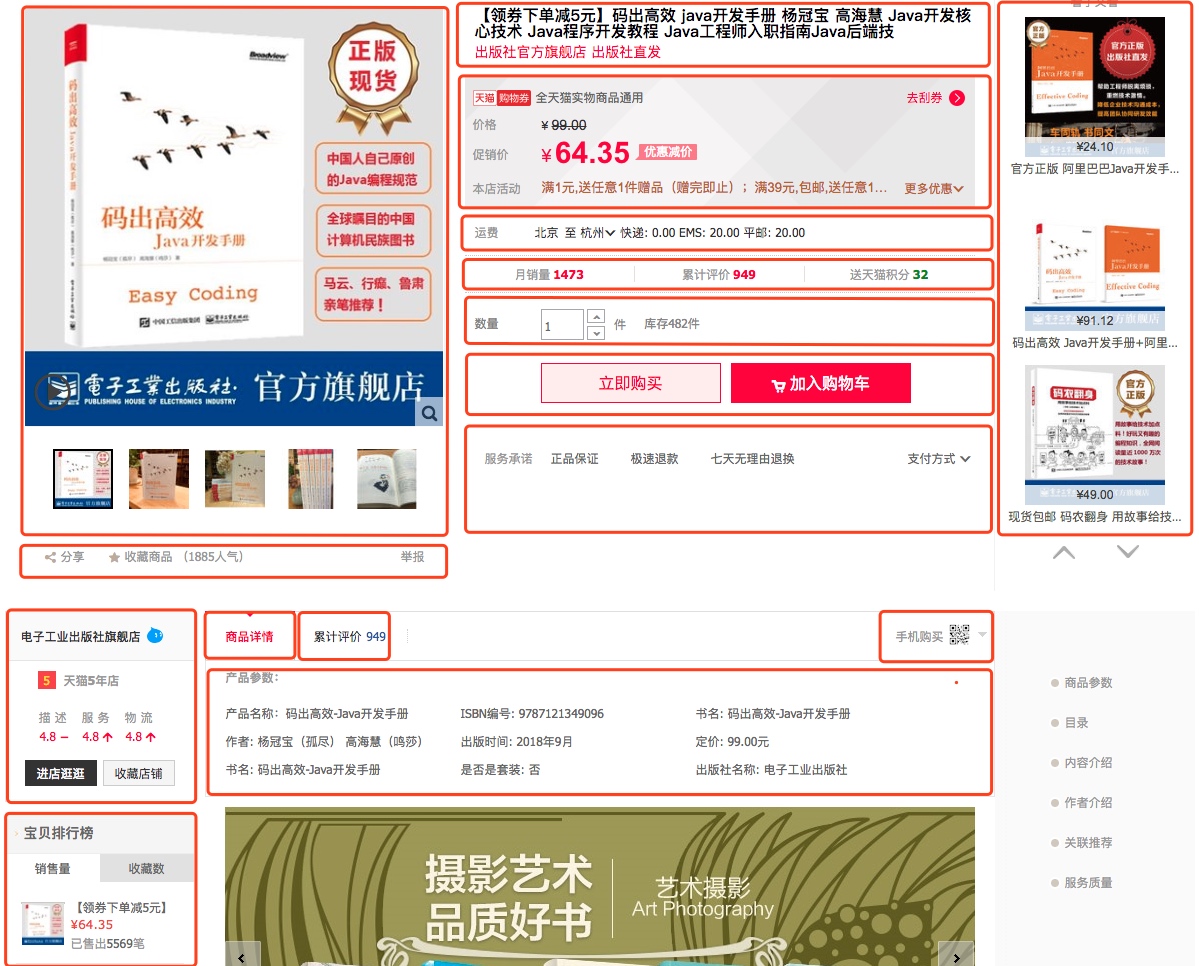Viewport: 1199px width, 966px height.
Task: Decrease quantity with the down stepper arrow
Action: tap(597, 332)
